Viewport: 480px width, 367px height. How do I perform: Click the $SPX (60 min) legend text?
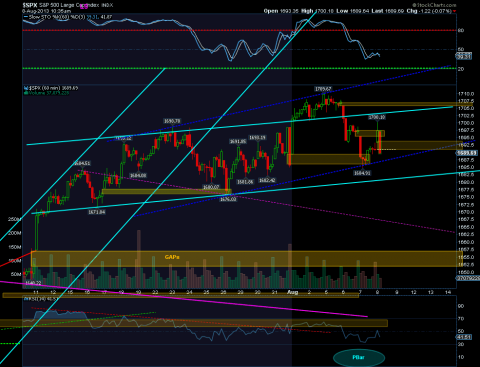coord(53,88)
